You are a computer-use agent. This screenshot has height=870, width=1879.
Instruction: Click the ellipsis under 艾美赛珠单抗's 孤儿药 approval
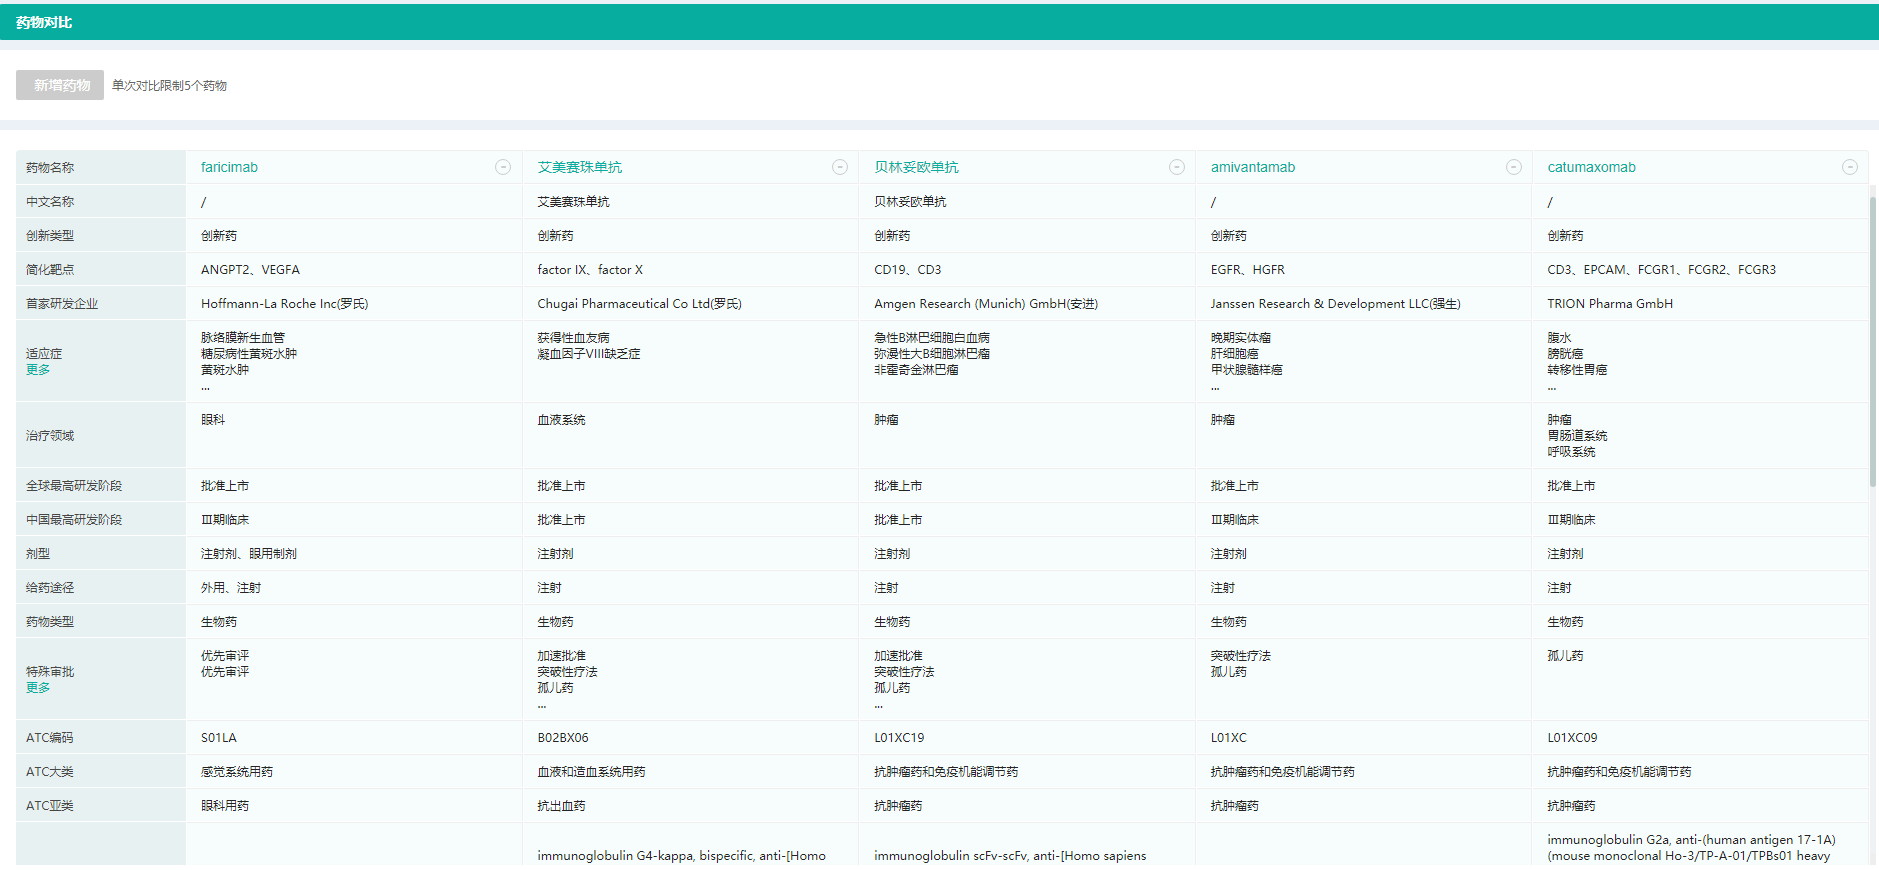coord(542,705)
